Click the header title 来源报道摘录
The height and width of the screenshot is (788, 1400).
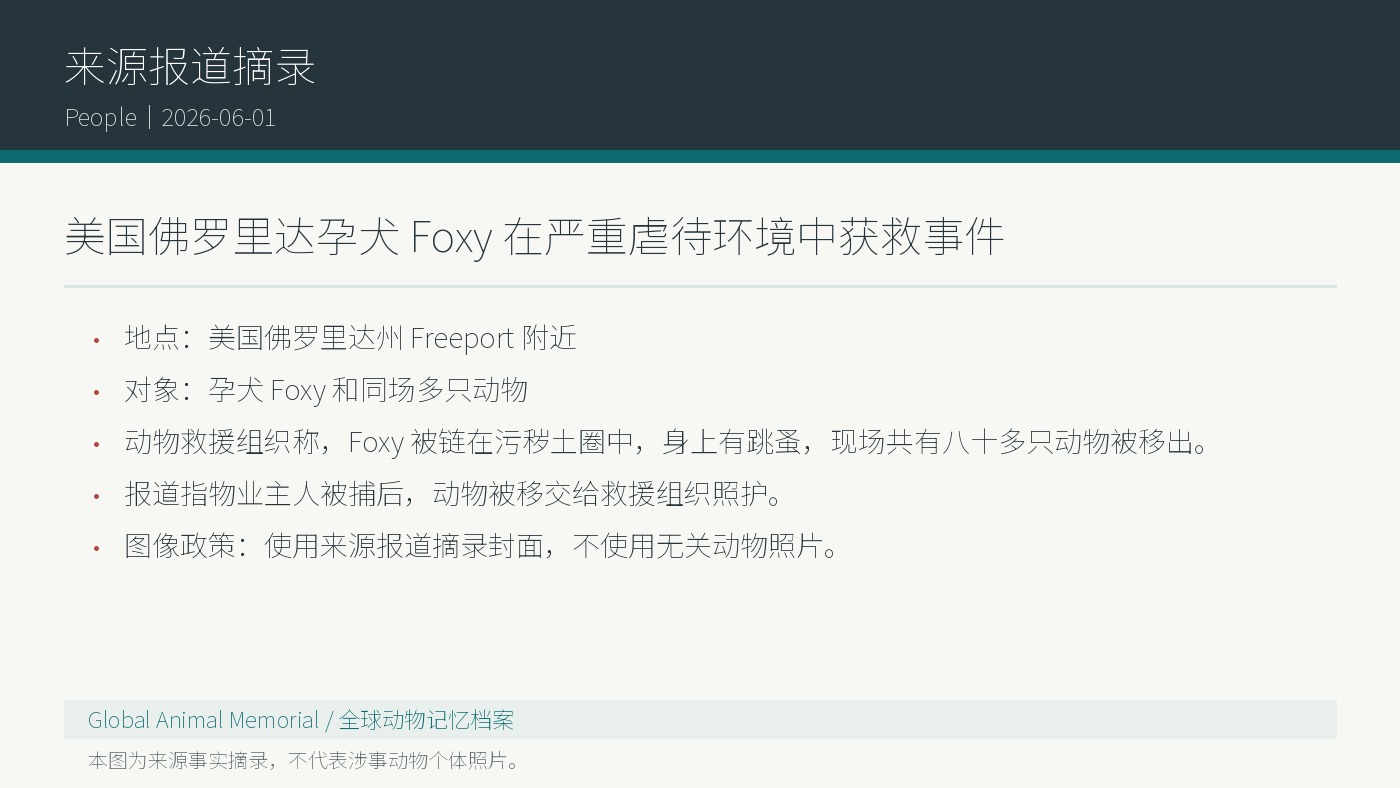point(190,67)
